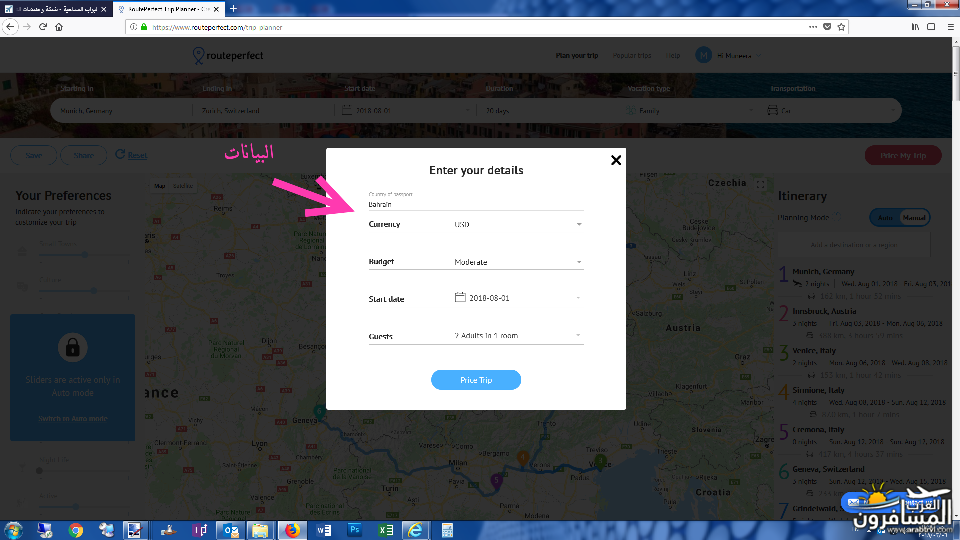Switch to Firefox in the taskbar

click(x=292, y=530)
